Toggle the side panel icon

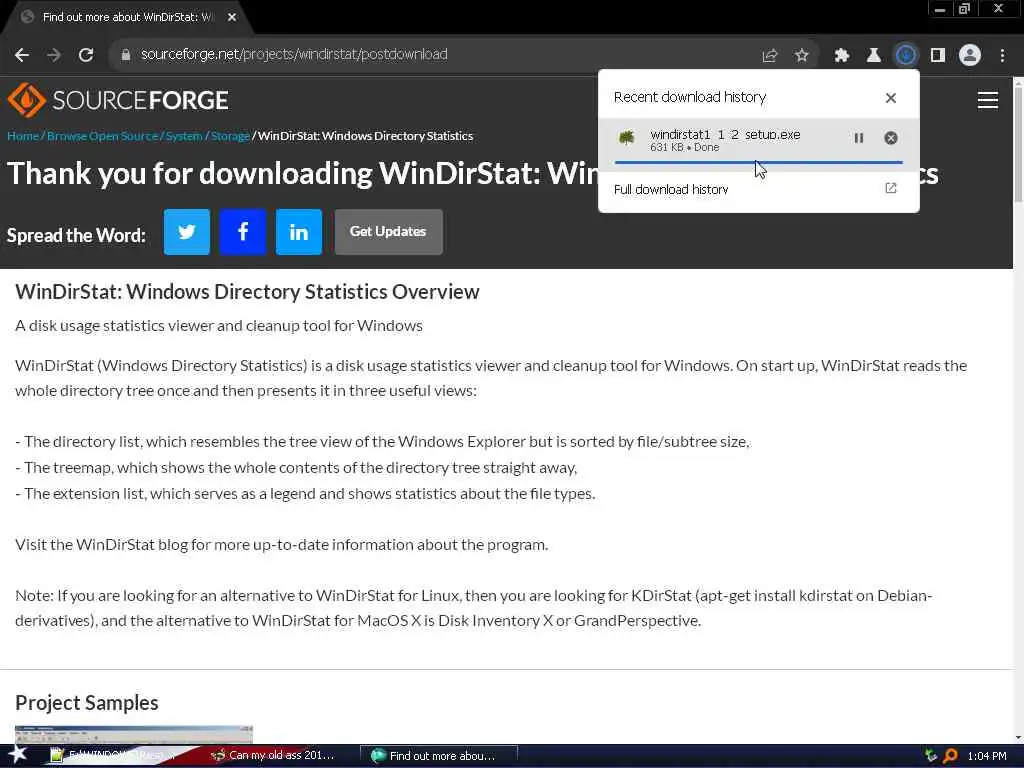coord(938,56)
